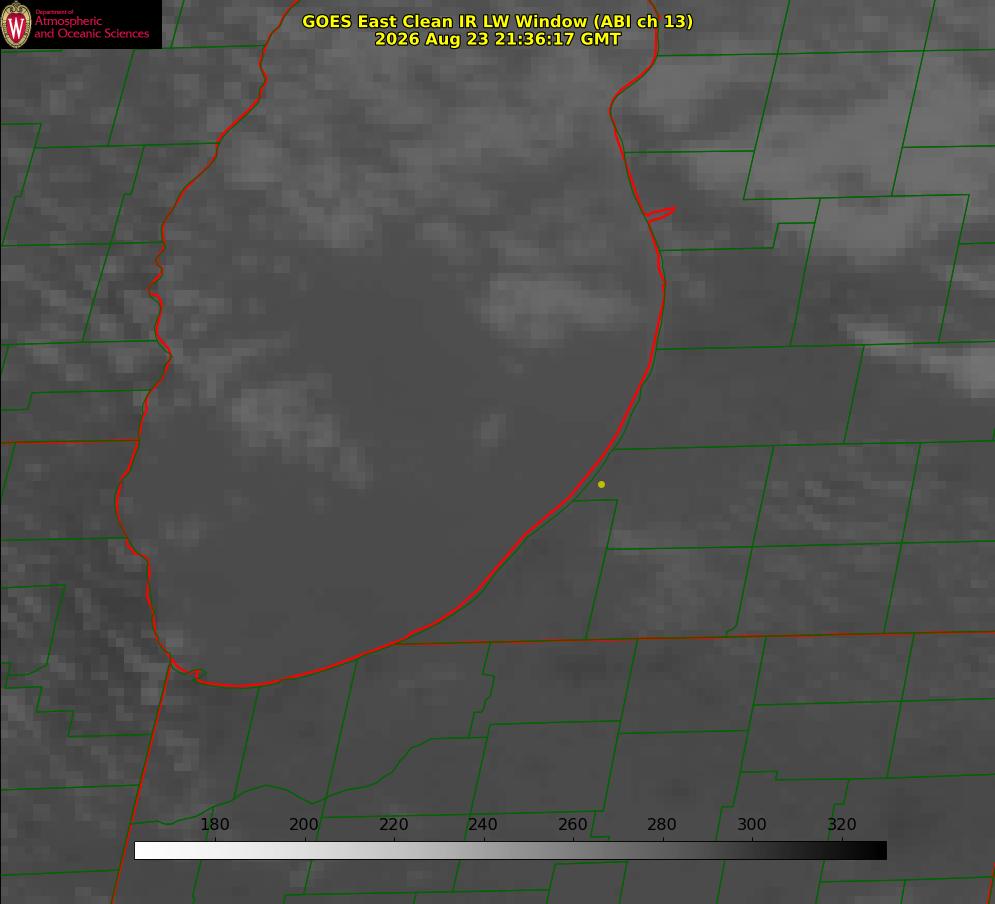Click the mid-gray center of the colorbar
Screen dimensions: 995x904
coord(510,851)
